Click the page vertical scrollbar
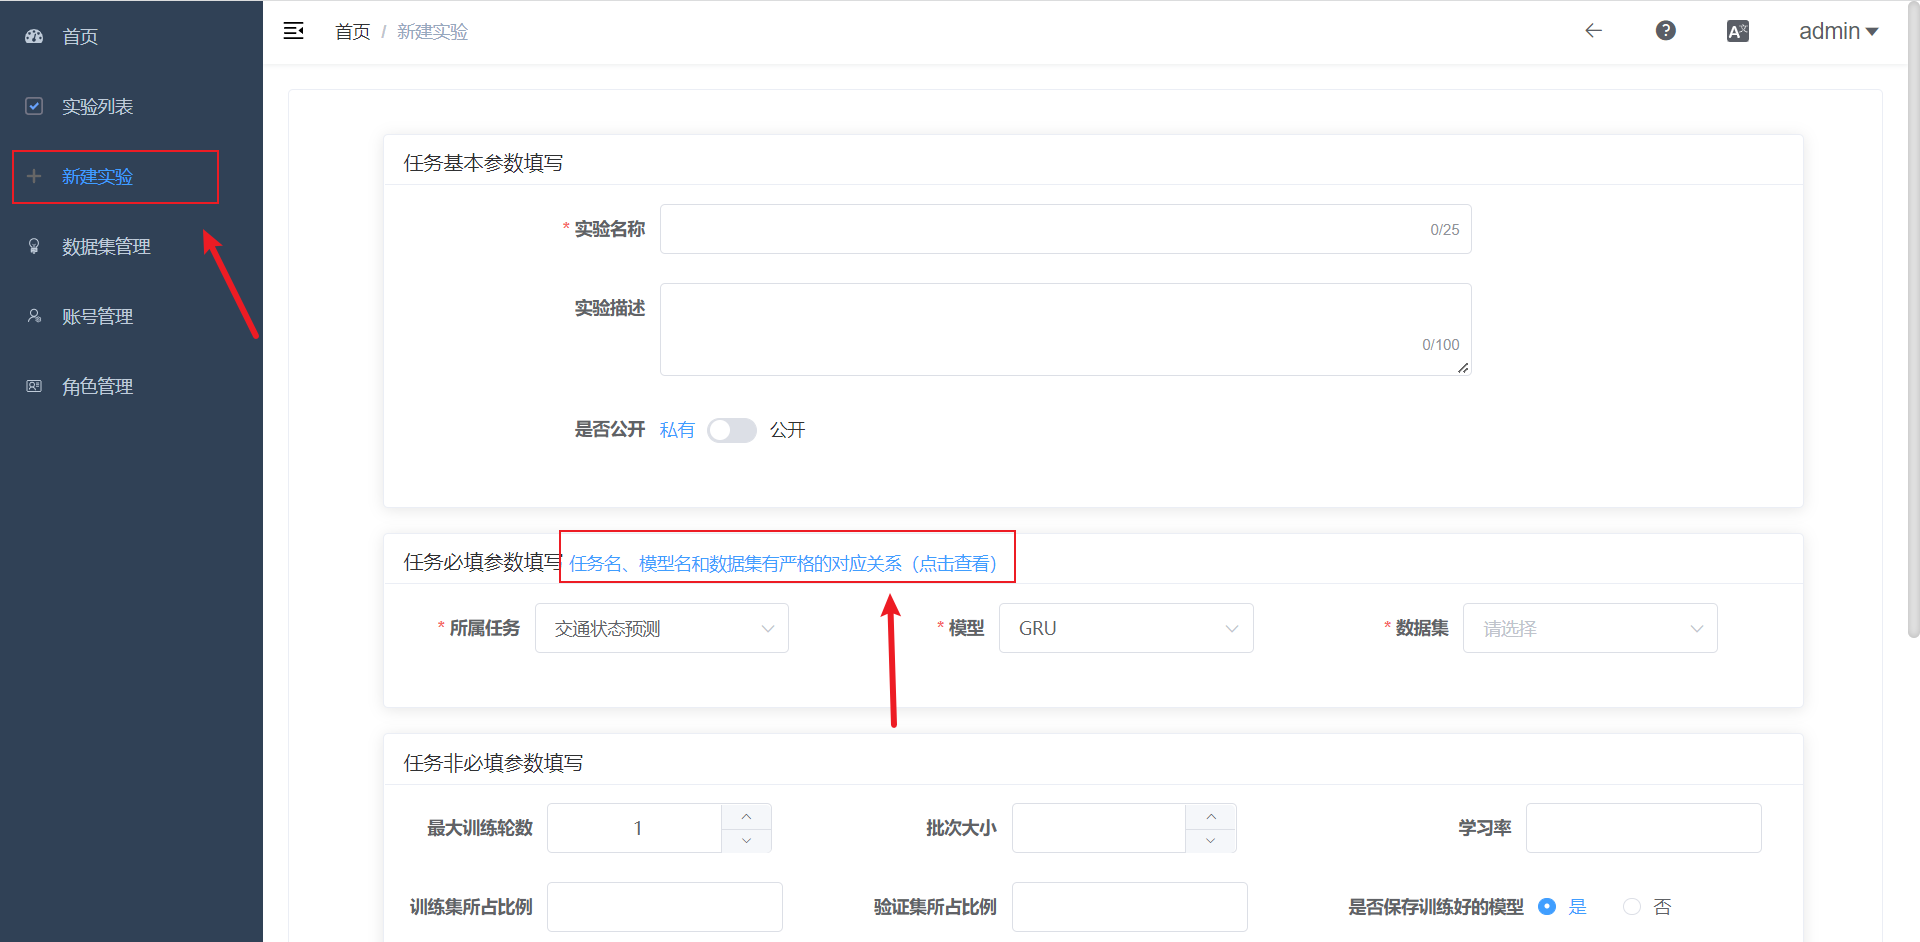The image size is (1920, 942). tap(1913, 320)
